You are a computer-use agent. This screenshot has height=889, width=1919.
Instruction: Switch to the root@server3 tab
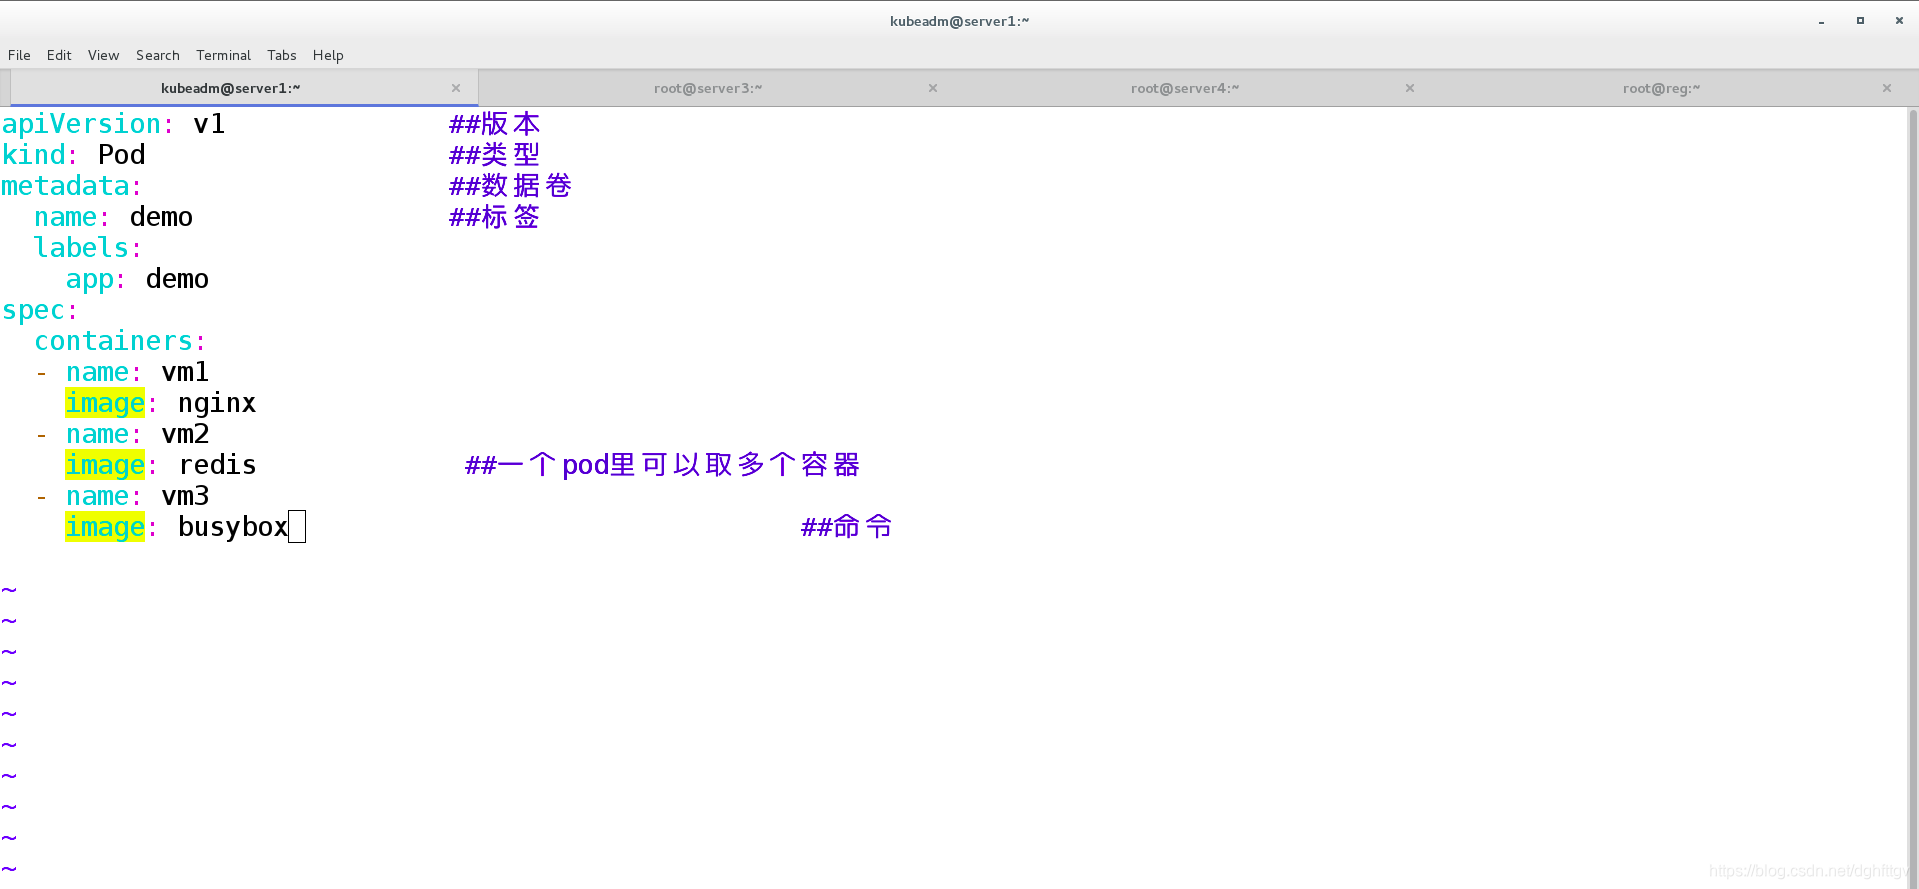tap(708, 88)
